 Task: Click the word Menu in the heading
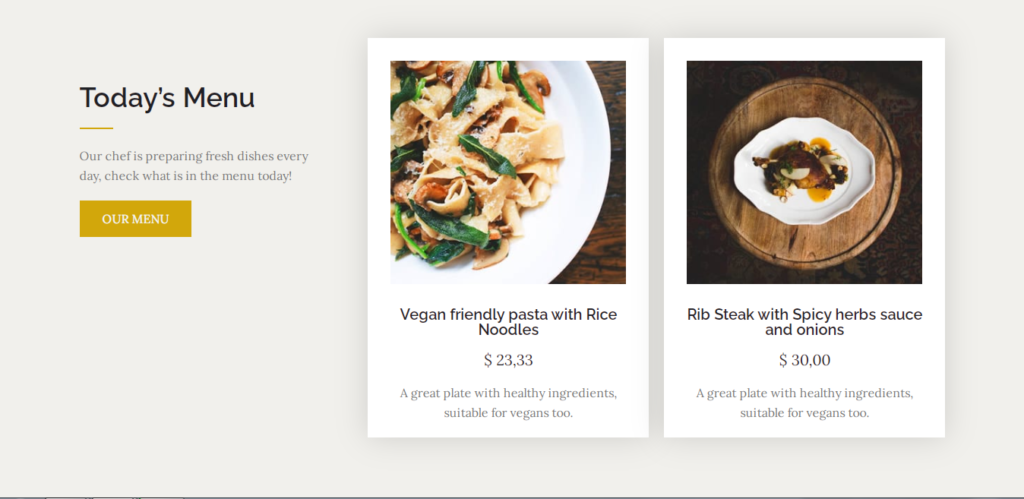tap(219, 98)
